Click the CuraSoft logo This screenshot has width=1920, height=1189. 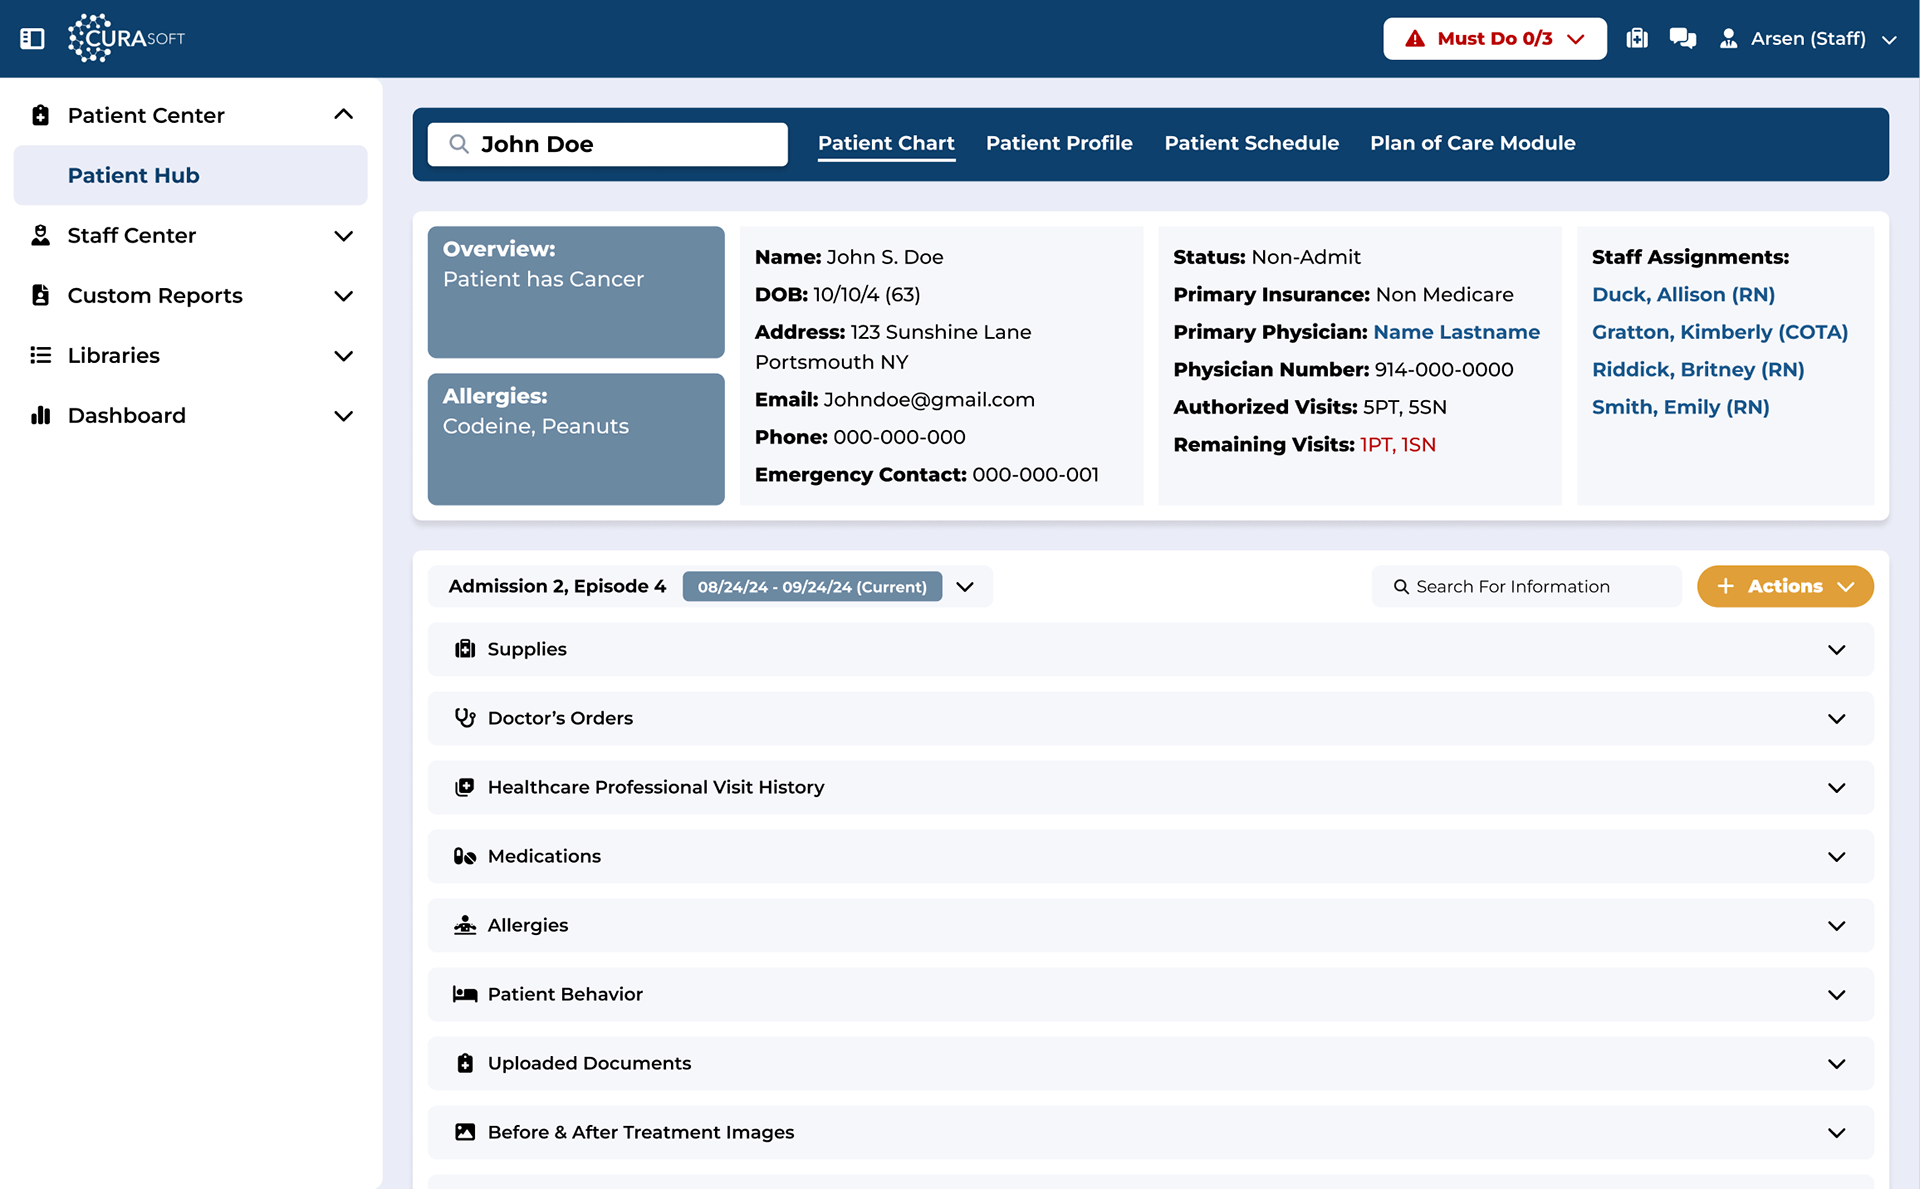tap(127, 38)
